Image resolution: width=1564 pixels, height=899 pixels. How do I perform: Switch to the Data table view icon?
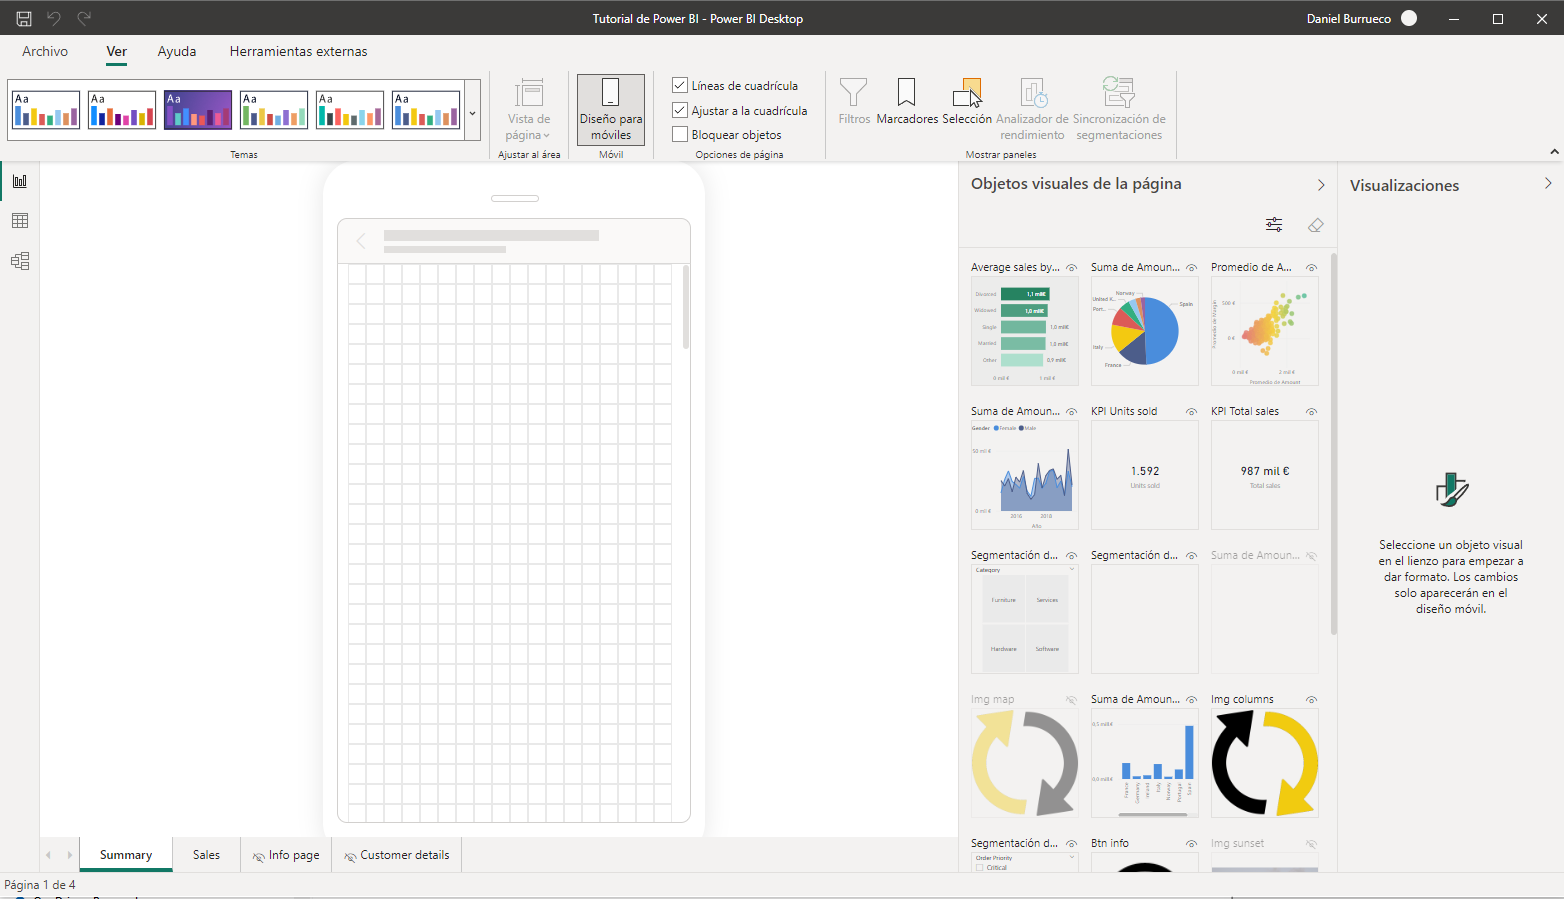pos(20,221)
